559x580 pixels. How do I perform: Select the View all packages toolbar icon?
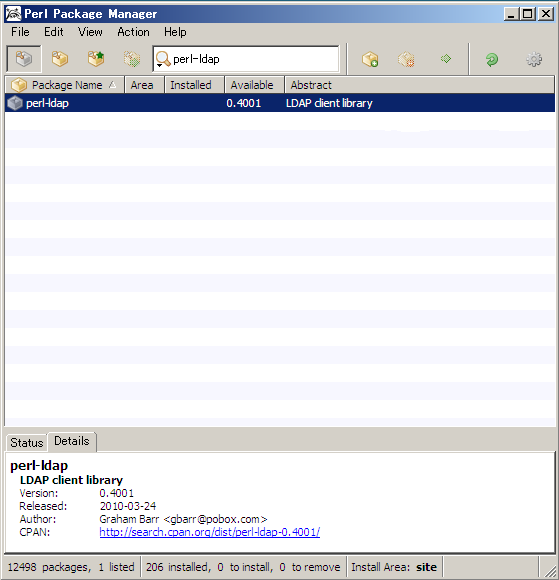(24, 59)
